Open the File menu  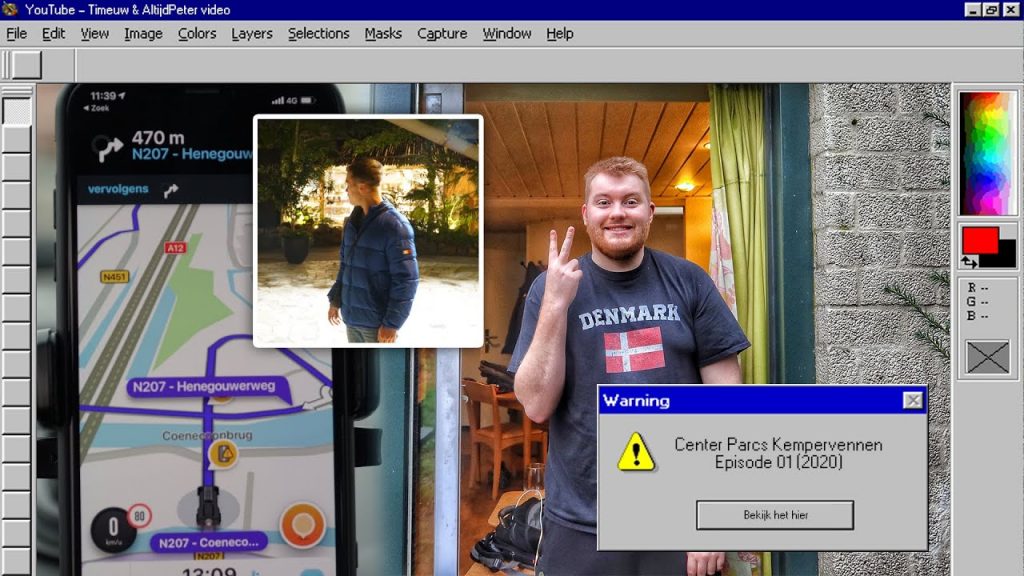17,34
